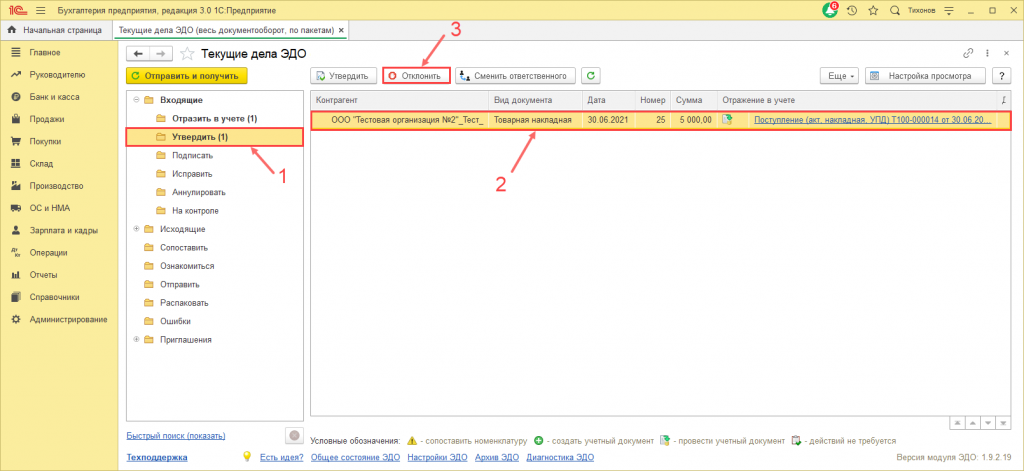1024x471 pixels.
Task: Open the Зарплата и кадры section
Action: click(64, 230)
